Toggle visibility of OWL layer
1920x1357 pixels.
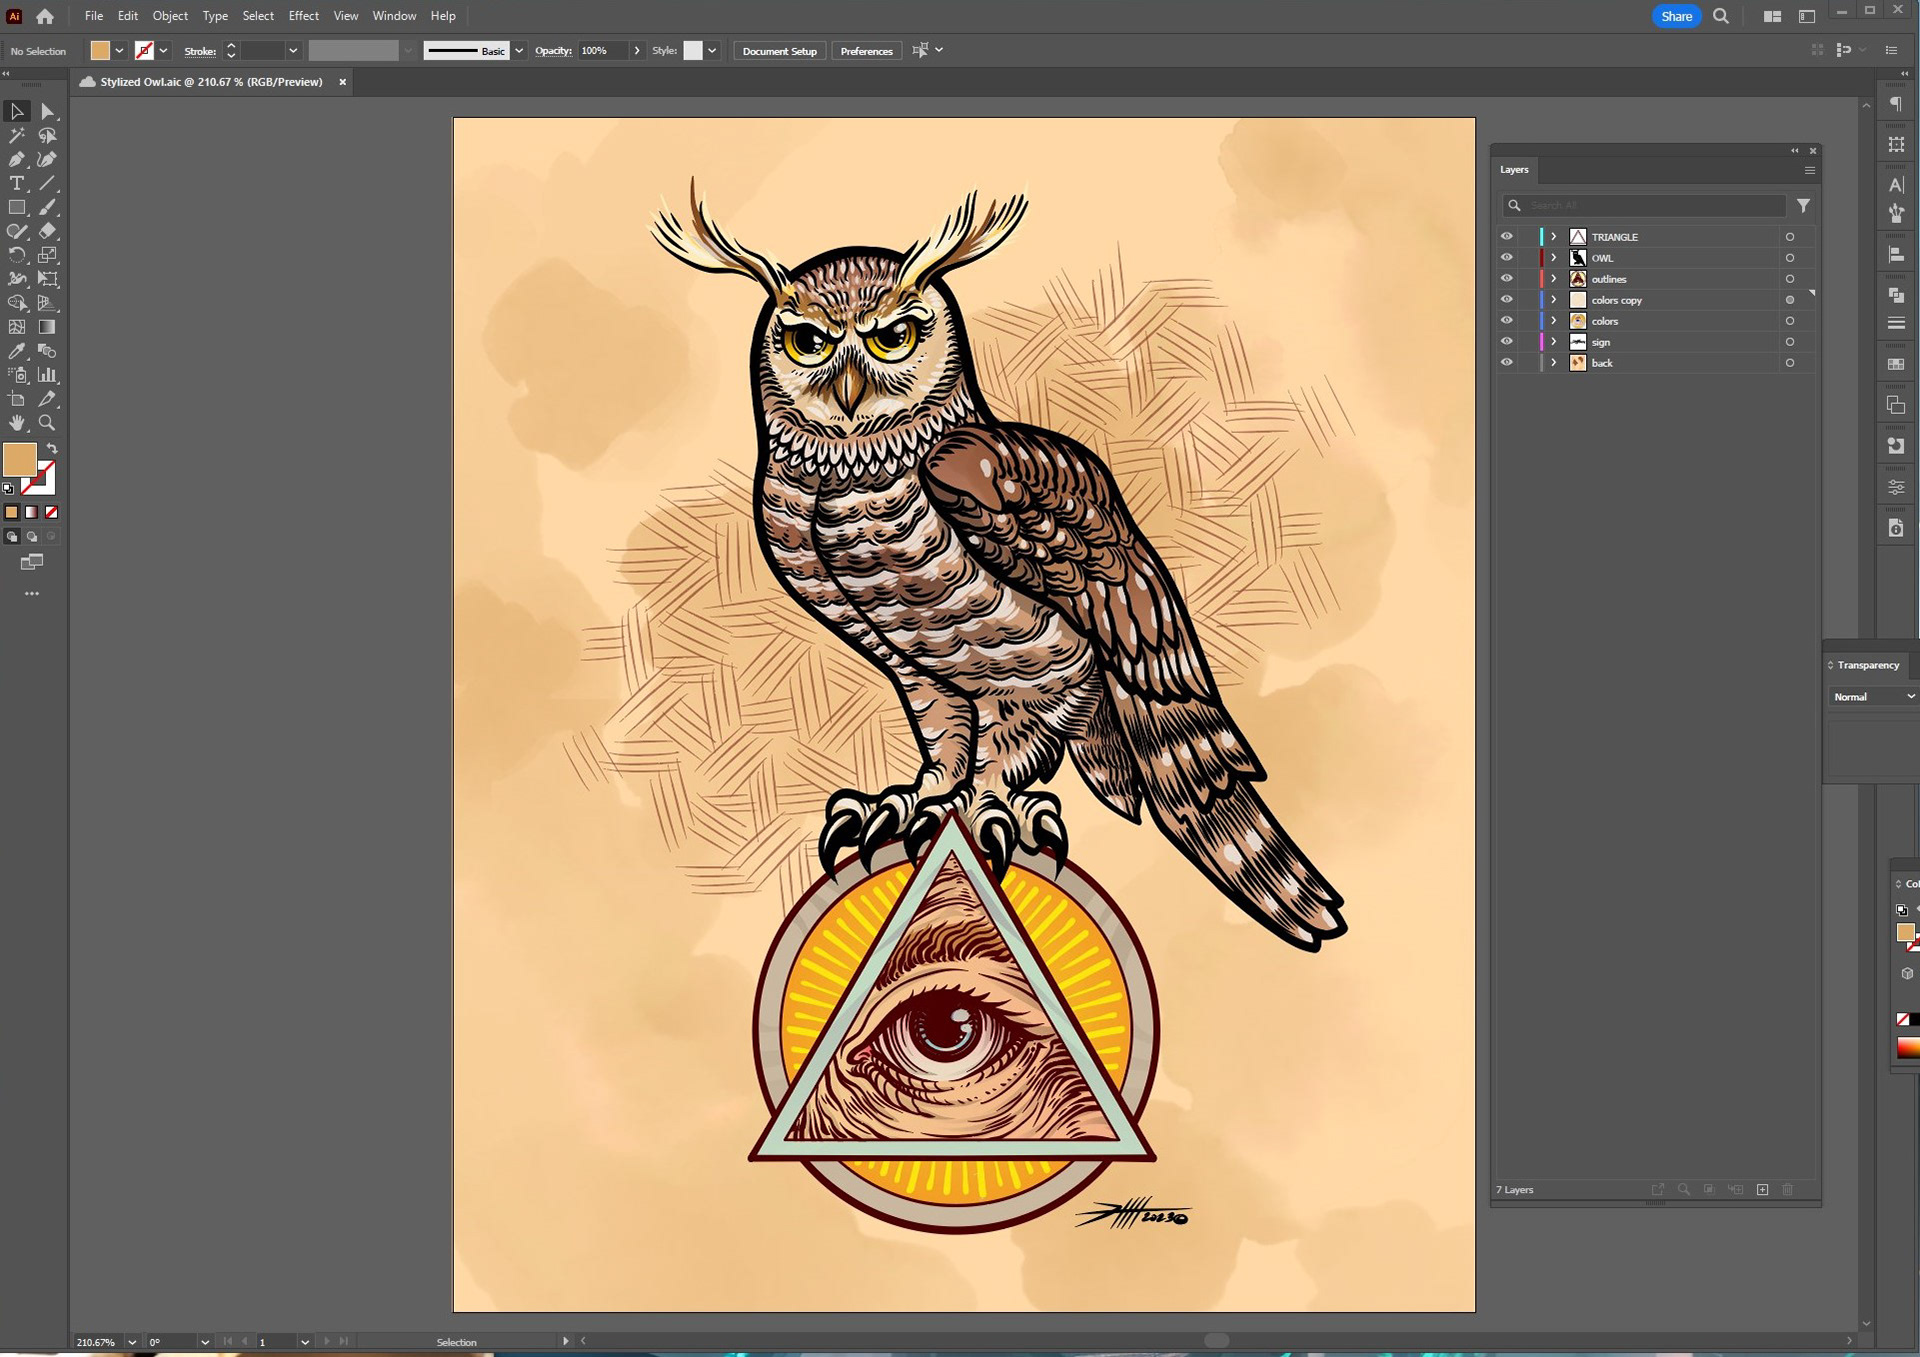[1506, 258]
